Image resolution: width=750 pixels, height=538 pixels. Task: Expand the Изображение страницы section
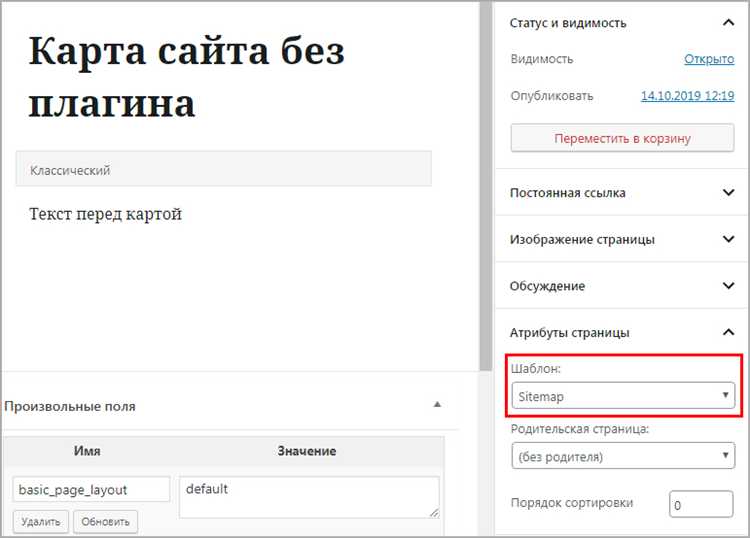click(621, 239)
